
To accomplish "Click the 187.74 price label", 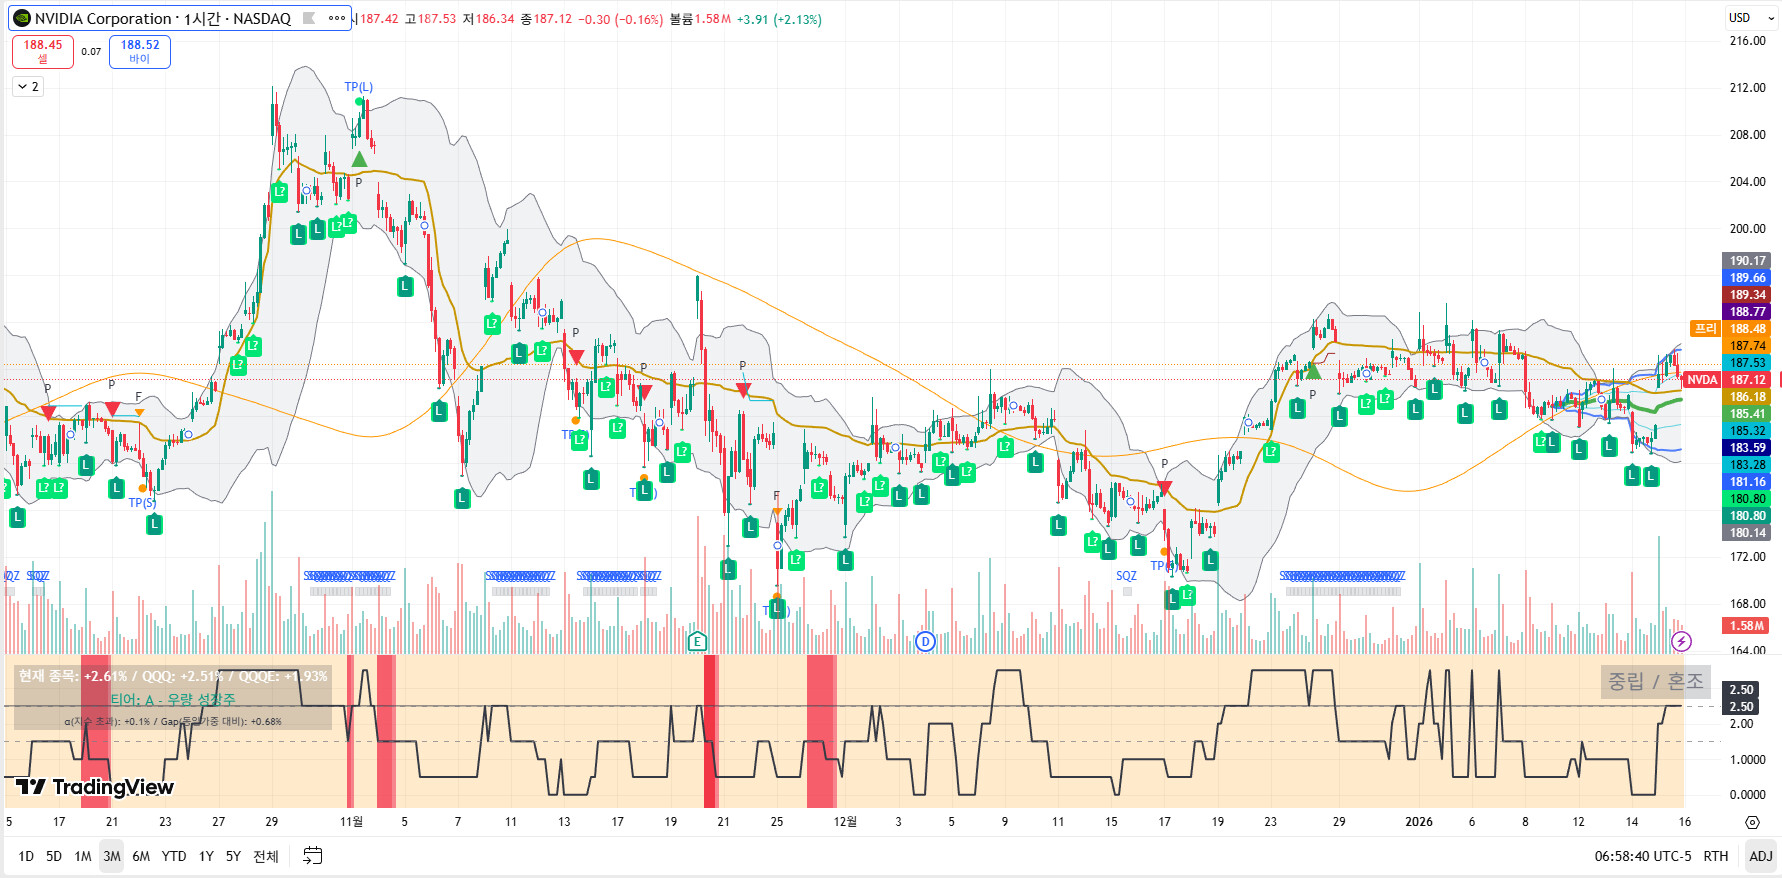I will coord(1748,346).
